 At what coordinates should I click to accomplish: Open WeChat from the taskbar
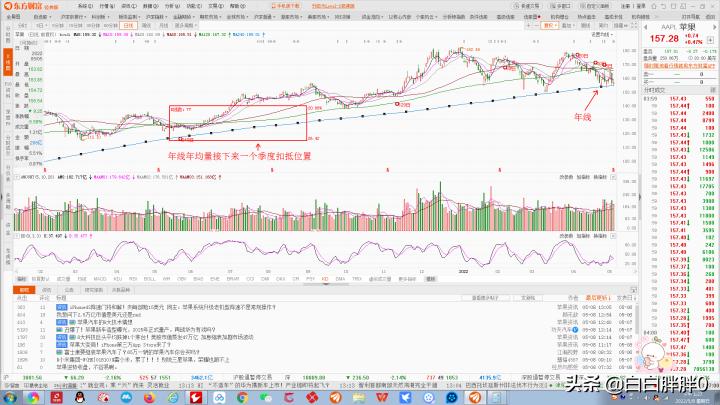click(x=265, y=397)
